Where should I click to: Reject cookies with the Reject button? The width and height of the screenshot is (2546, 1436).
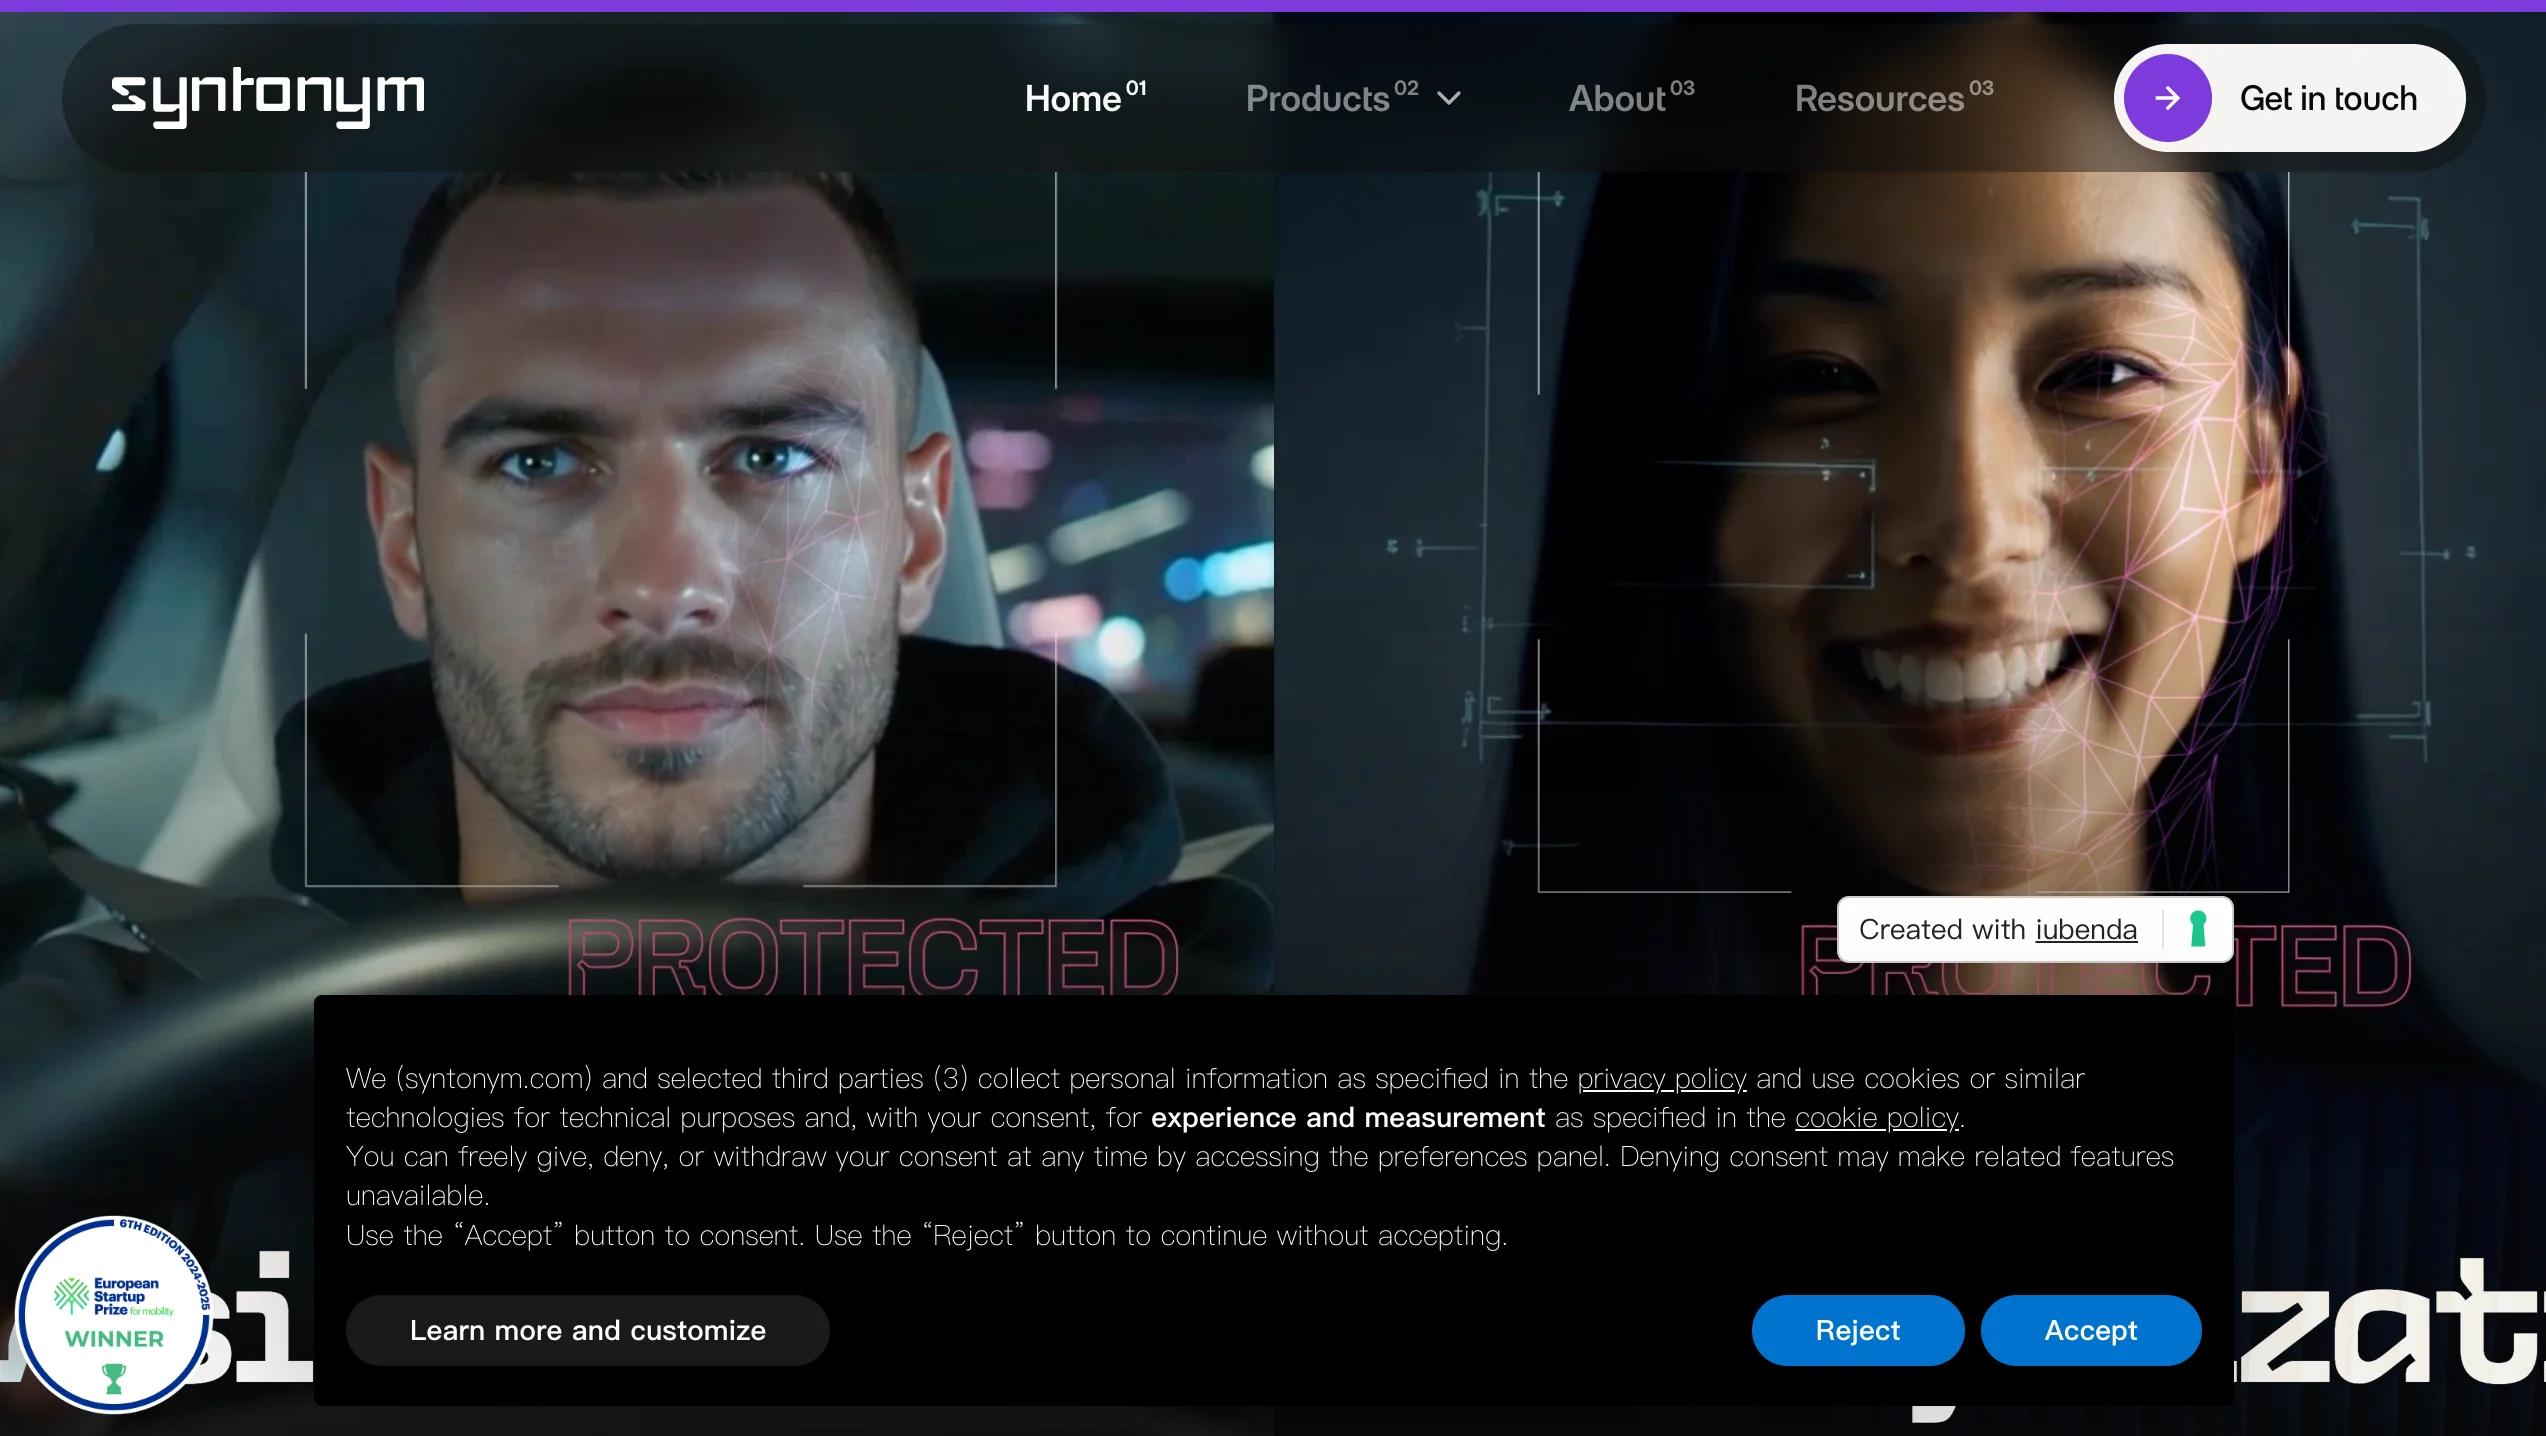coord(1857,1330)
